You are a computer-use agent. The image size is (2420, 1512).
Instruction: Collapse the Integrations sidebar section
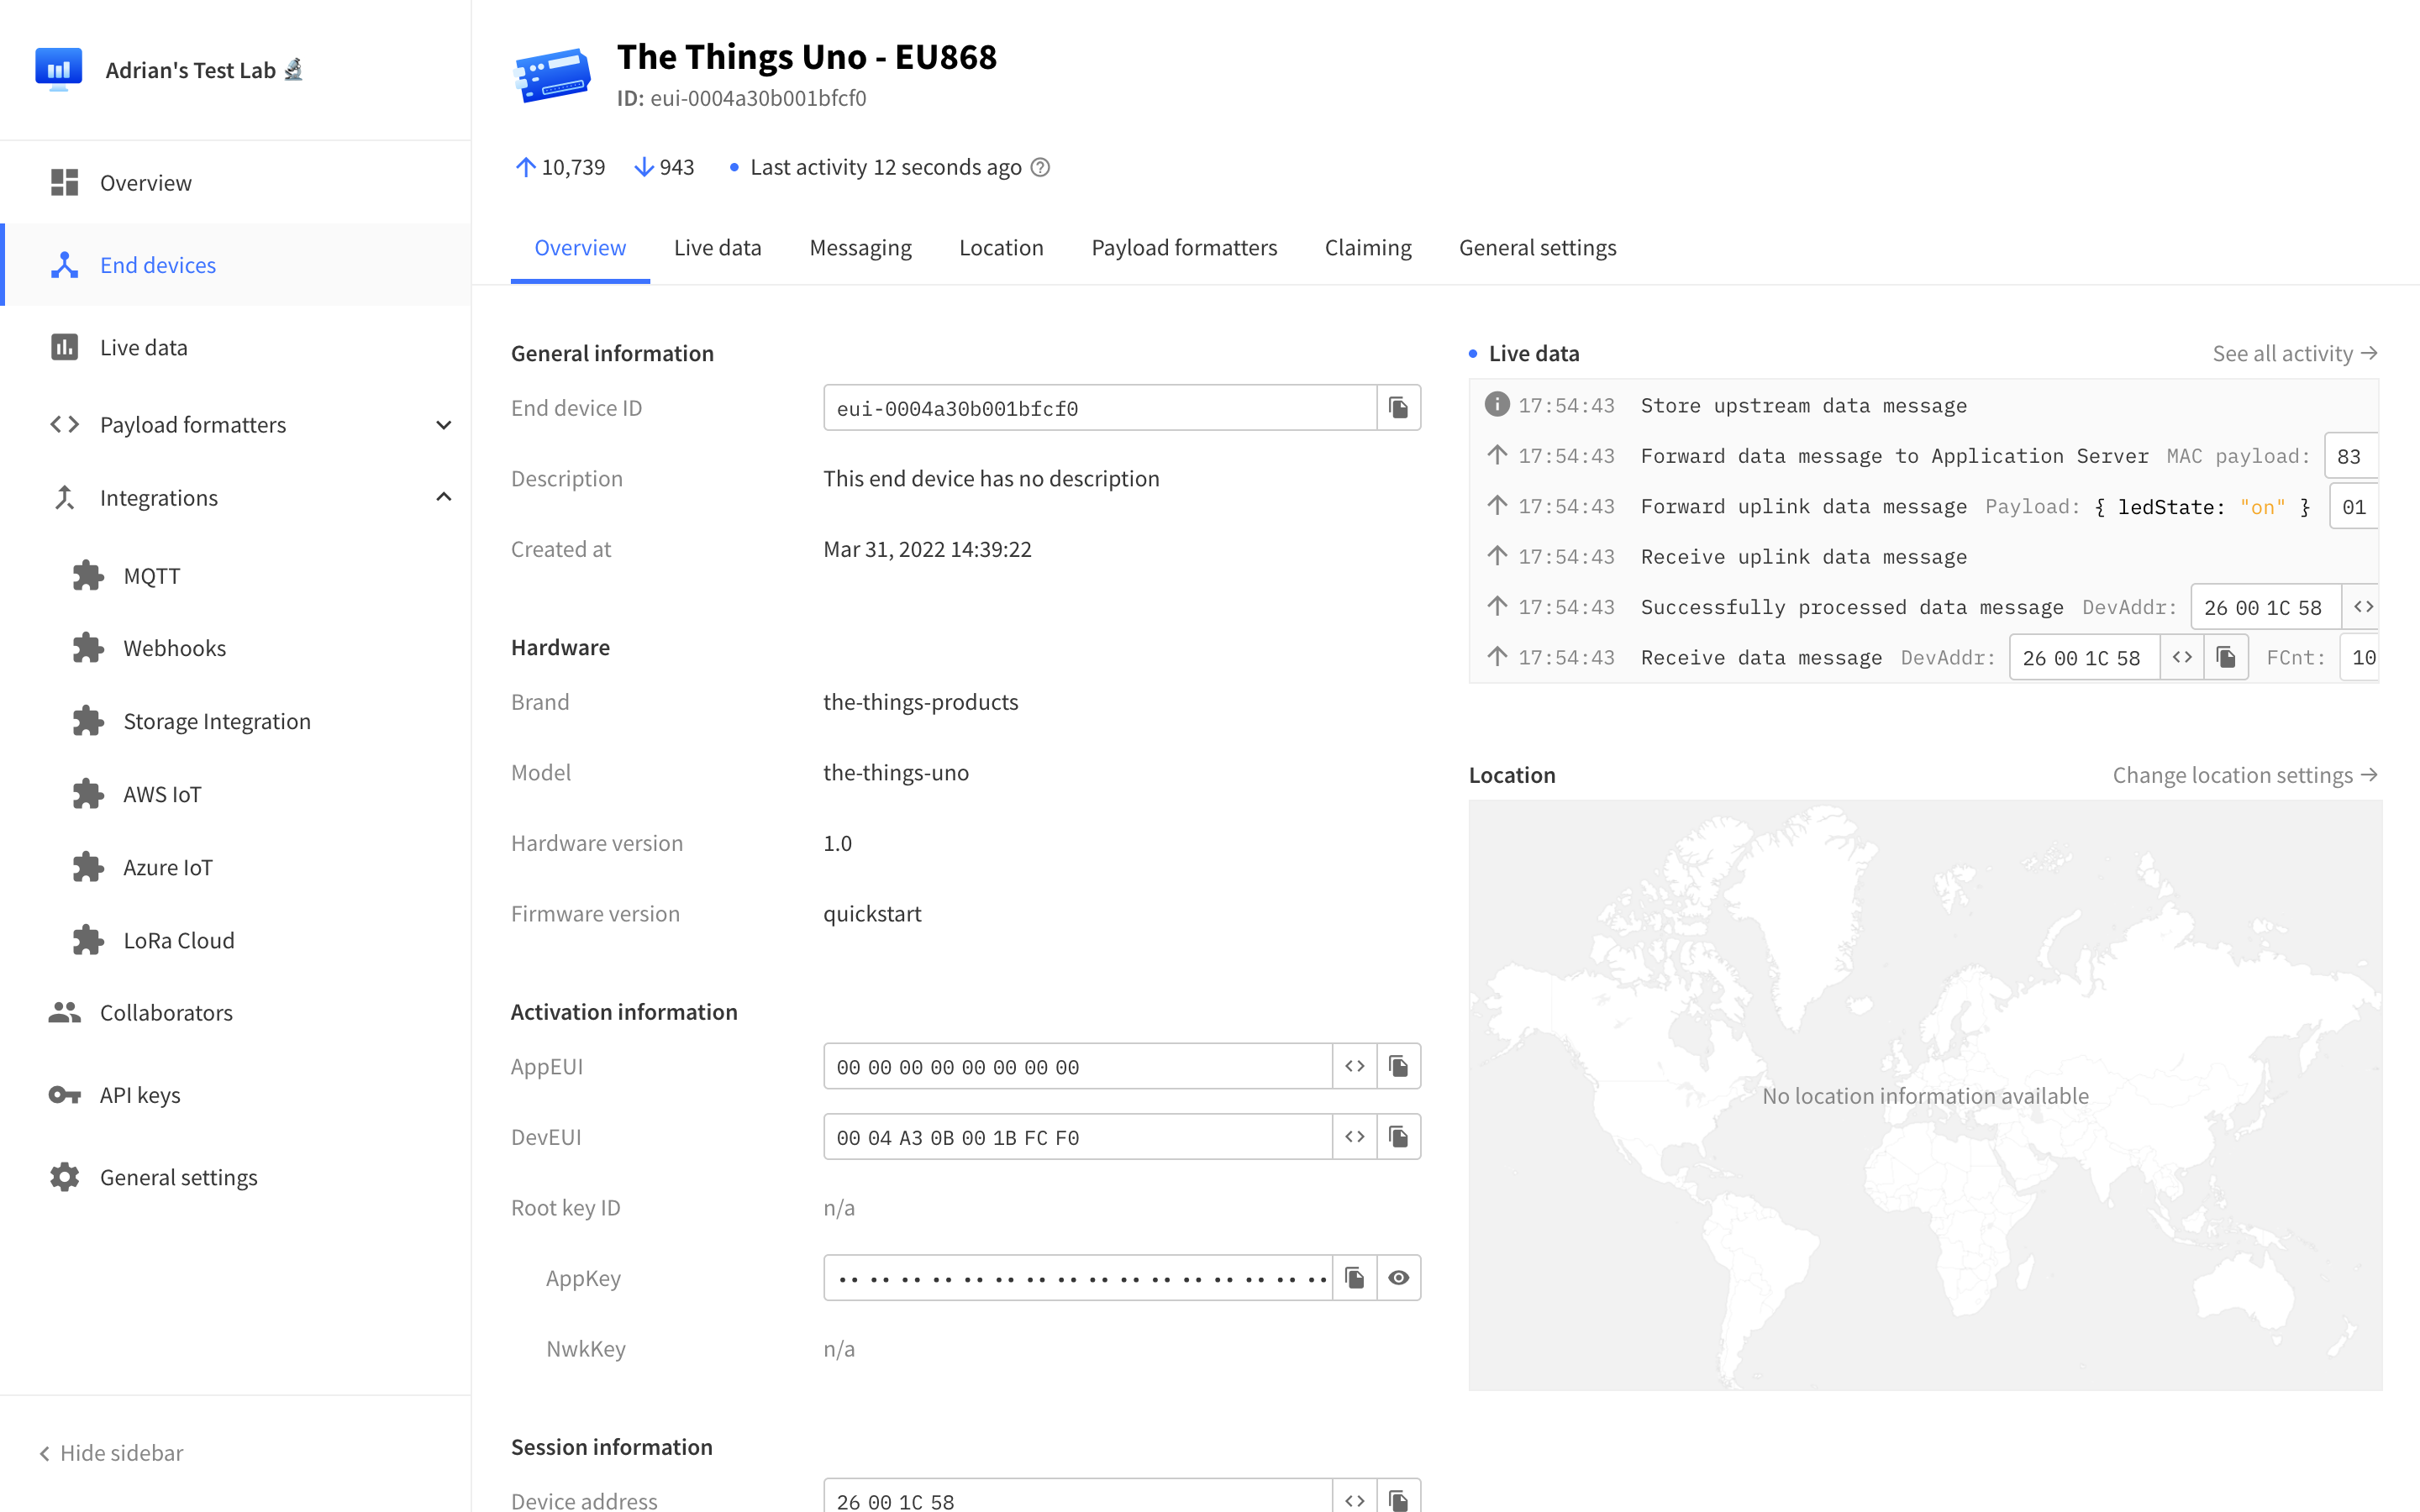pos(444,498)
